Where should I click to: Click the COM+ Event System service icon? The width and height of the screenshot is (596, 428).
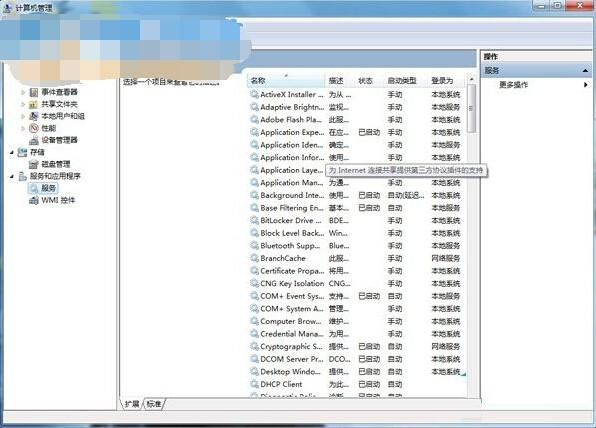(x=254, y=296)
